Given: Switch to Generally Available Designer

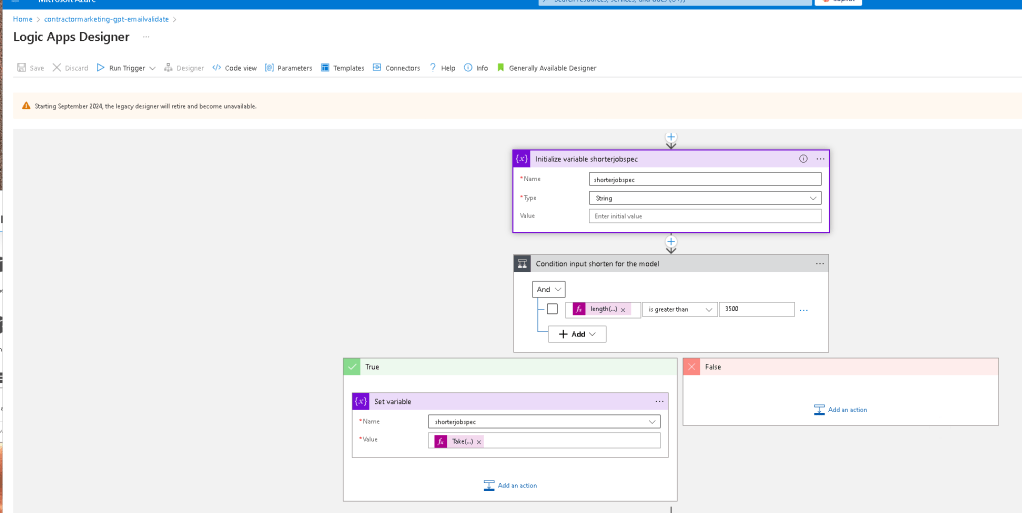Looking at the screenshot, I should (x=546, y=68).
